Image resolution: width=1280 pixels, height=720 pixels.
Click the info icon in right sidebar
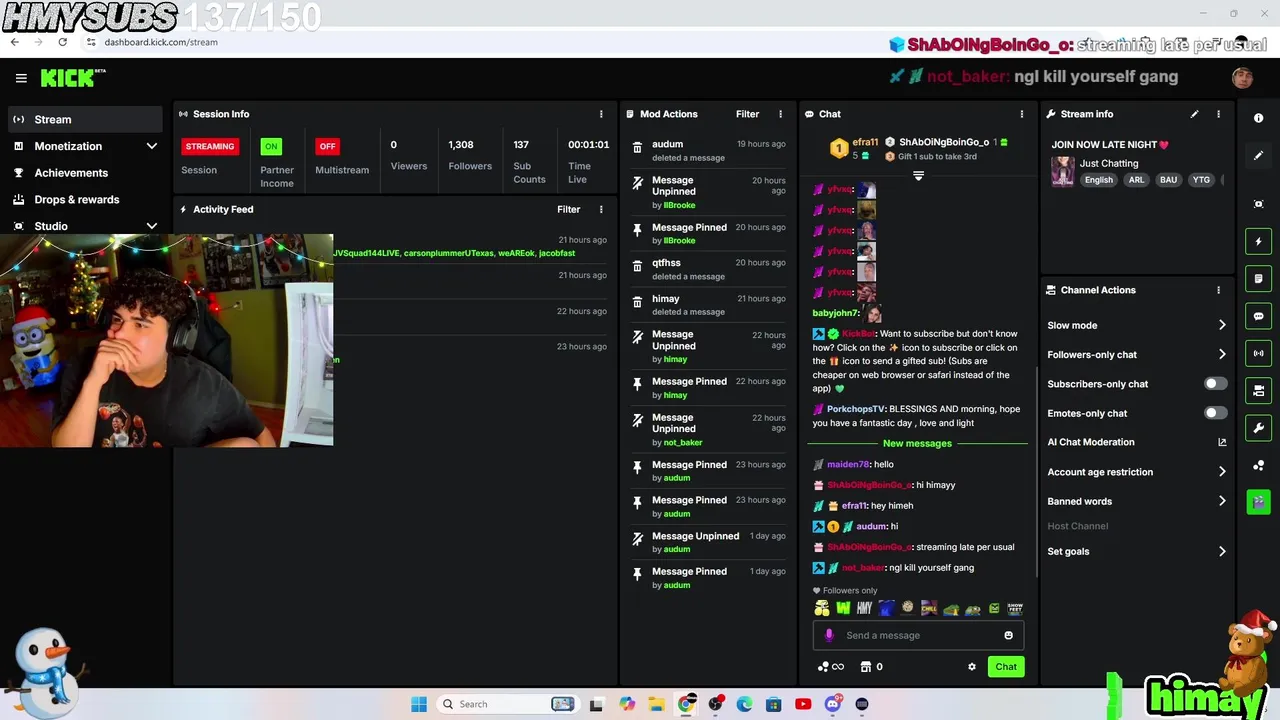[1259, 118]
